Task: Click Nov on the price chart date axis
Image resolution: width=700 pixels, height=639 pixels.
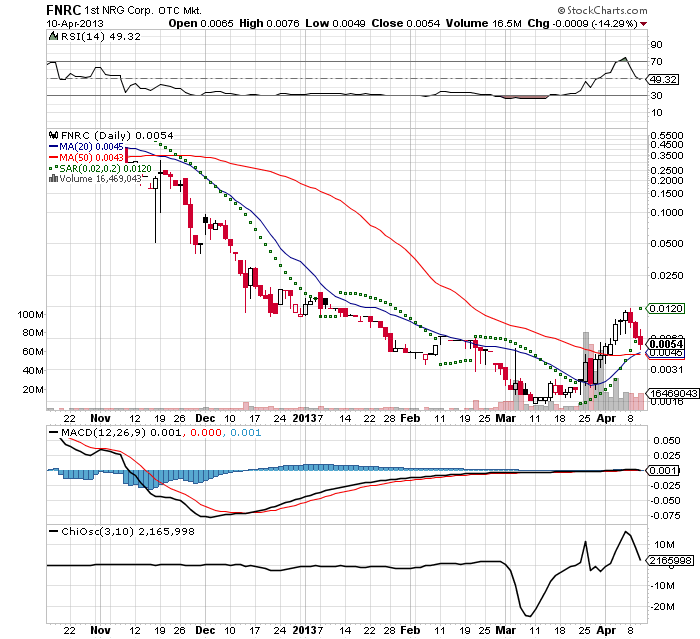Action: [x=100, y=418]
